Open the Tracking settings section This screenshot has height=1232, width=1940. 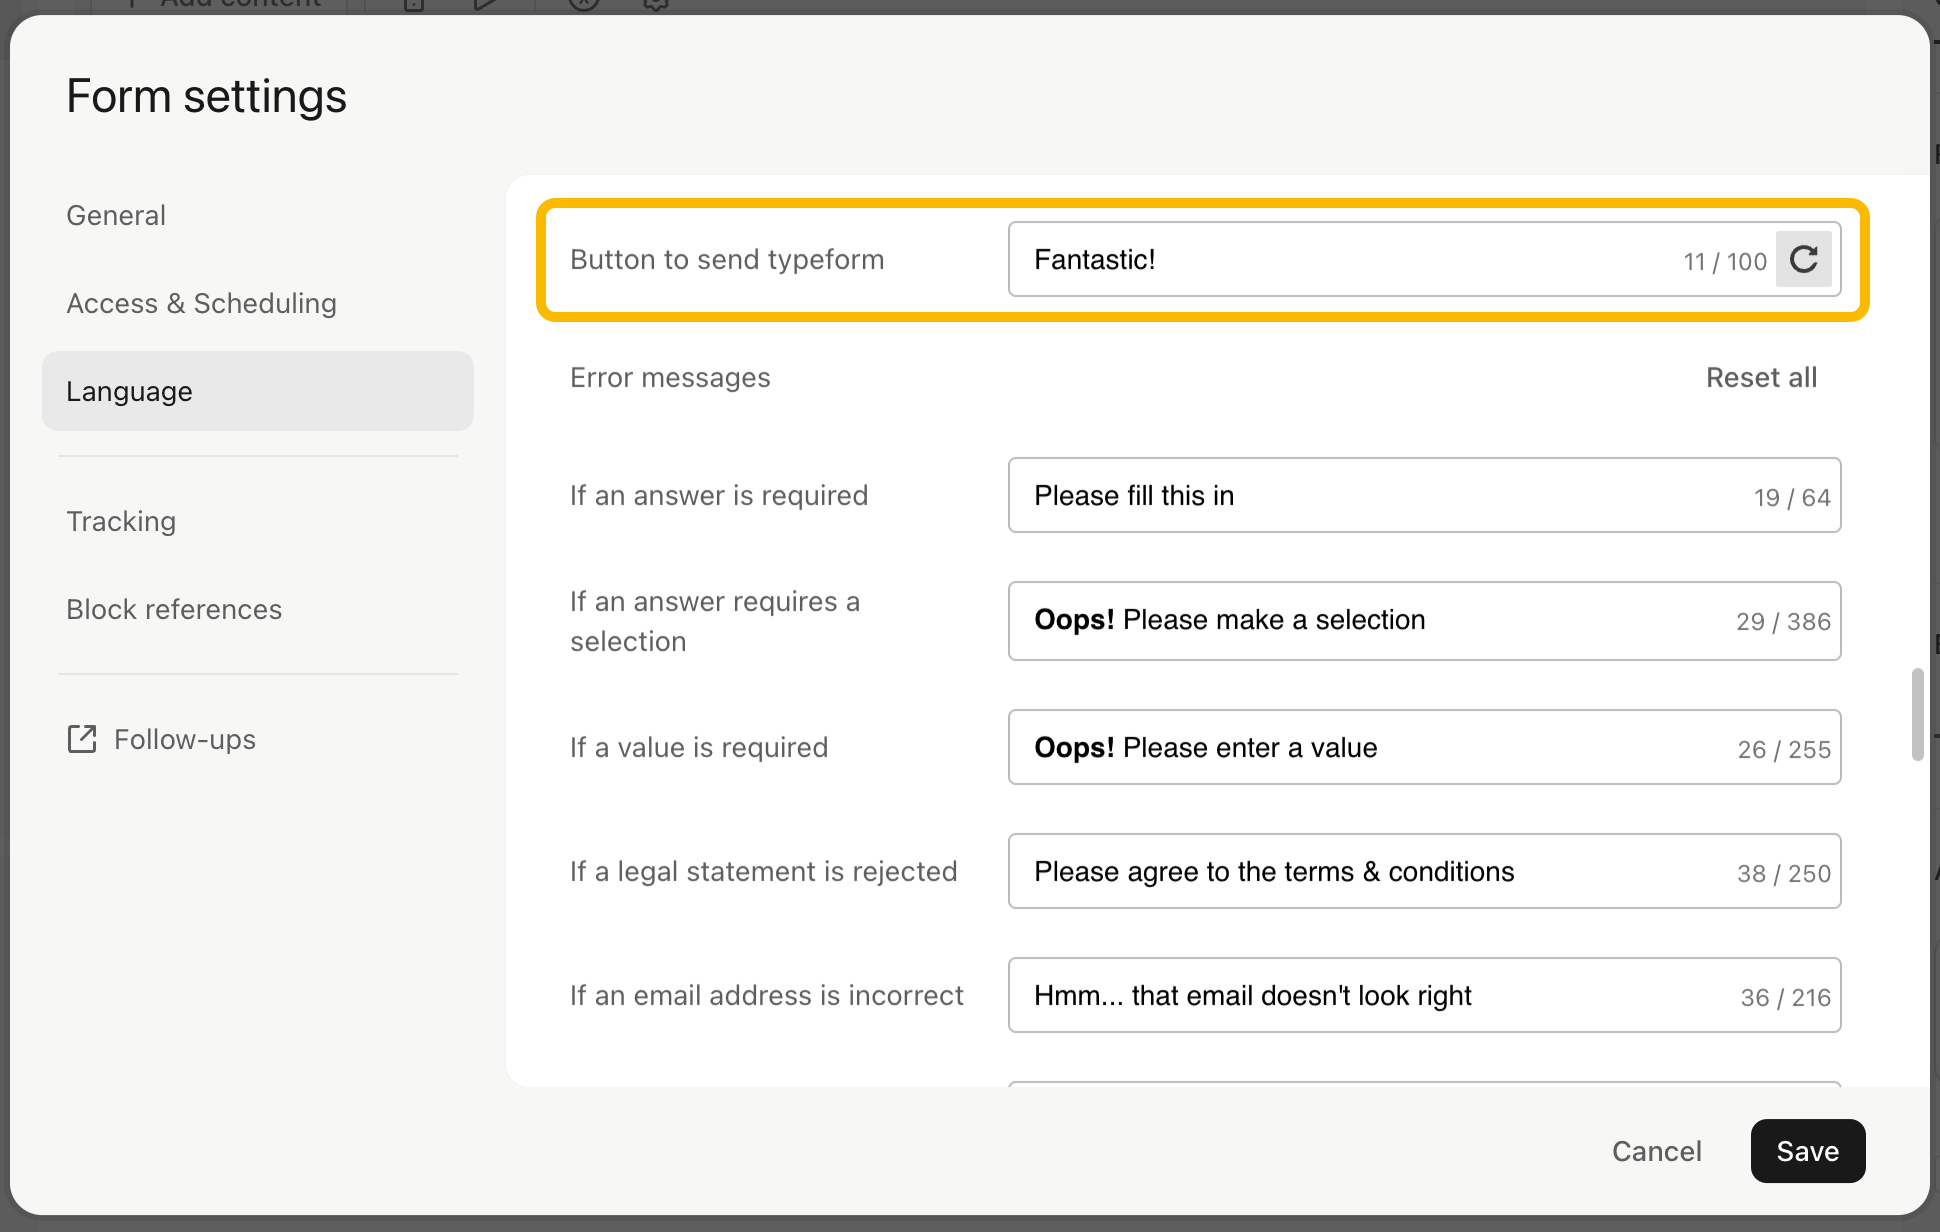tap(121, 521)
